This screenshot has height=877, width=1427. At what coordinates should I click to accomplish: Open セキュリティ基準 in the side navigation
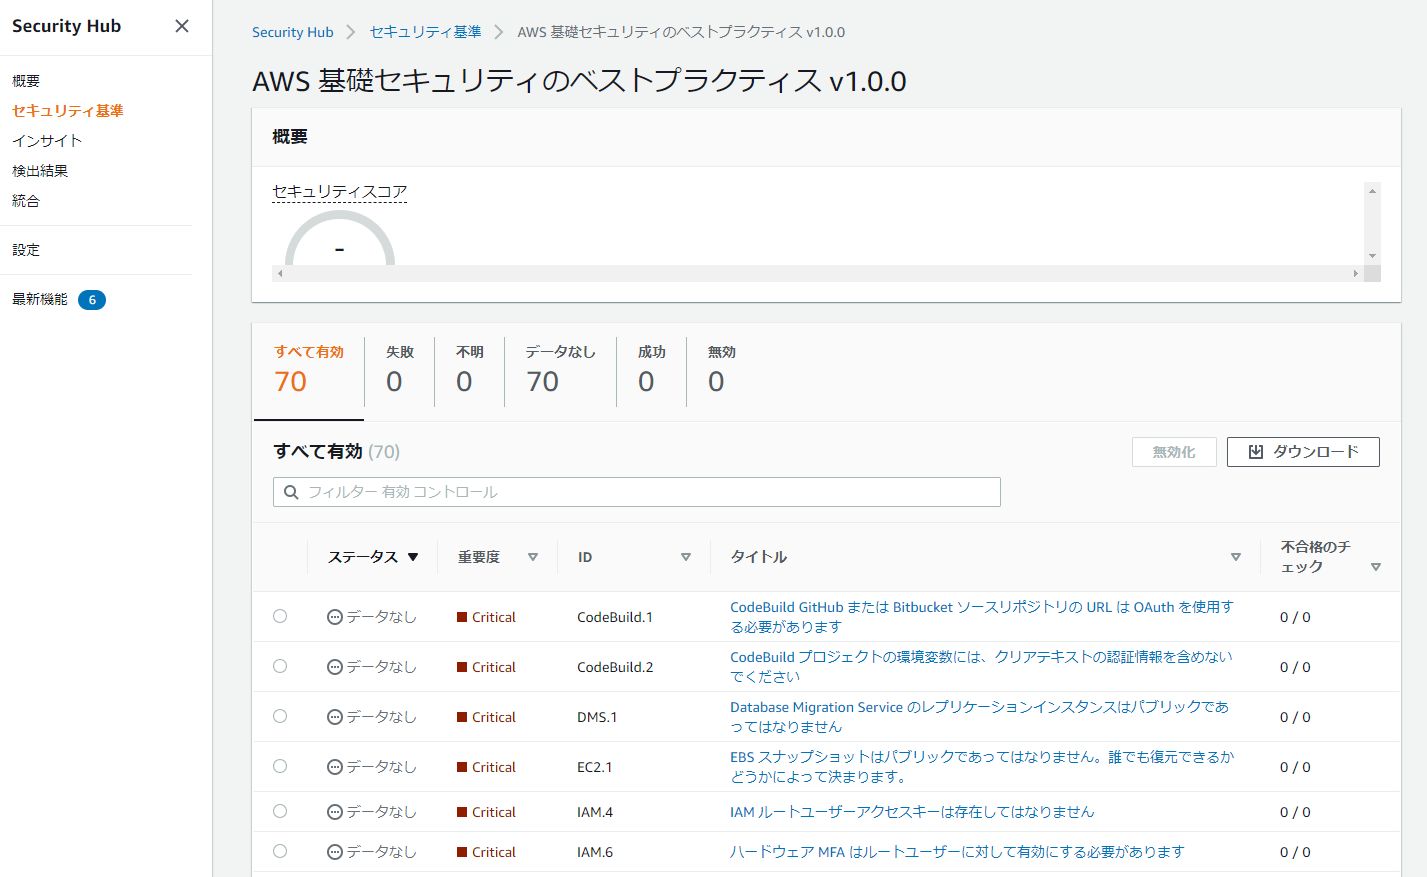pyautogui.click(x=67, y=111)
